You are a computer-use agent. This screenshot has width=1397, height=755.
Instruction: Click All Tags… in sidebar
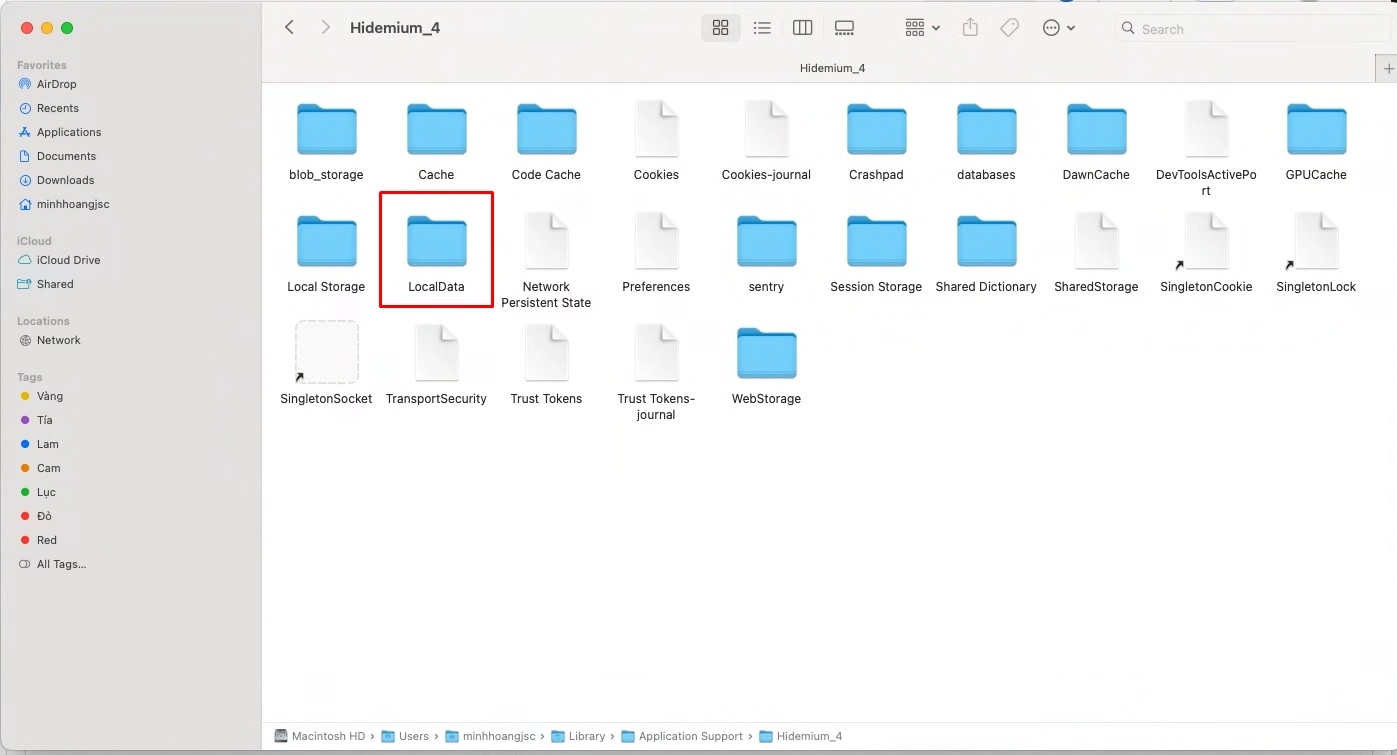[61, 564]
